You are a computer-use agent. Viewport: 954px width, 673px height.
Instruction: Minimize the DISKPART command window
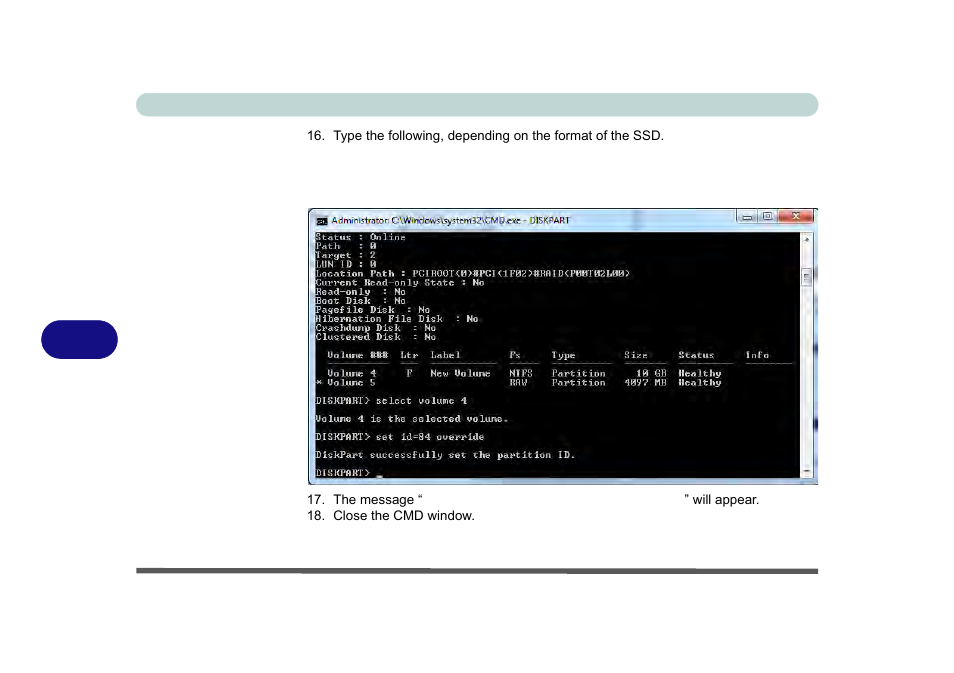point(747,217)
